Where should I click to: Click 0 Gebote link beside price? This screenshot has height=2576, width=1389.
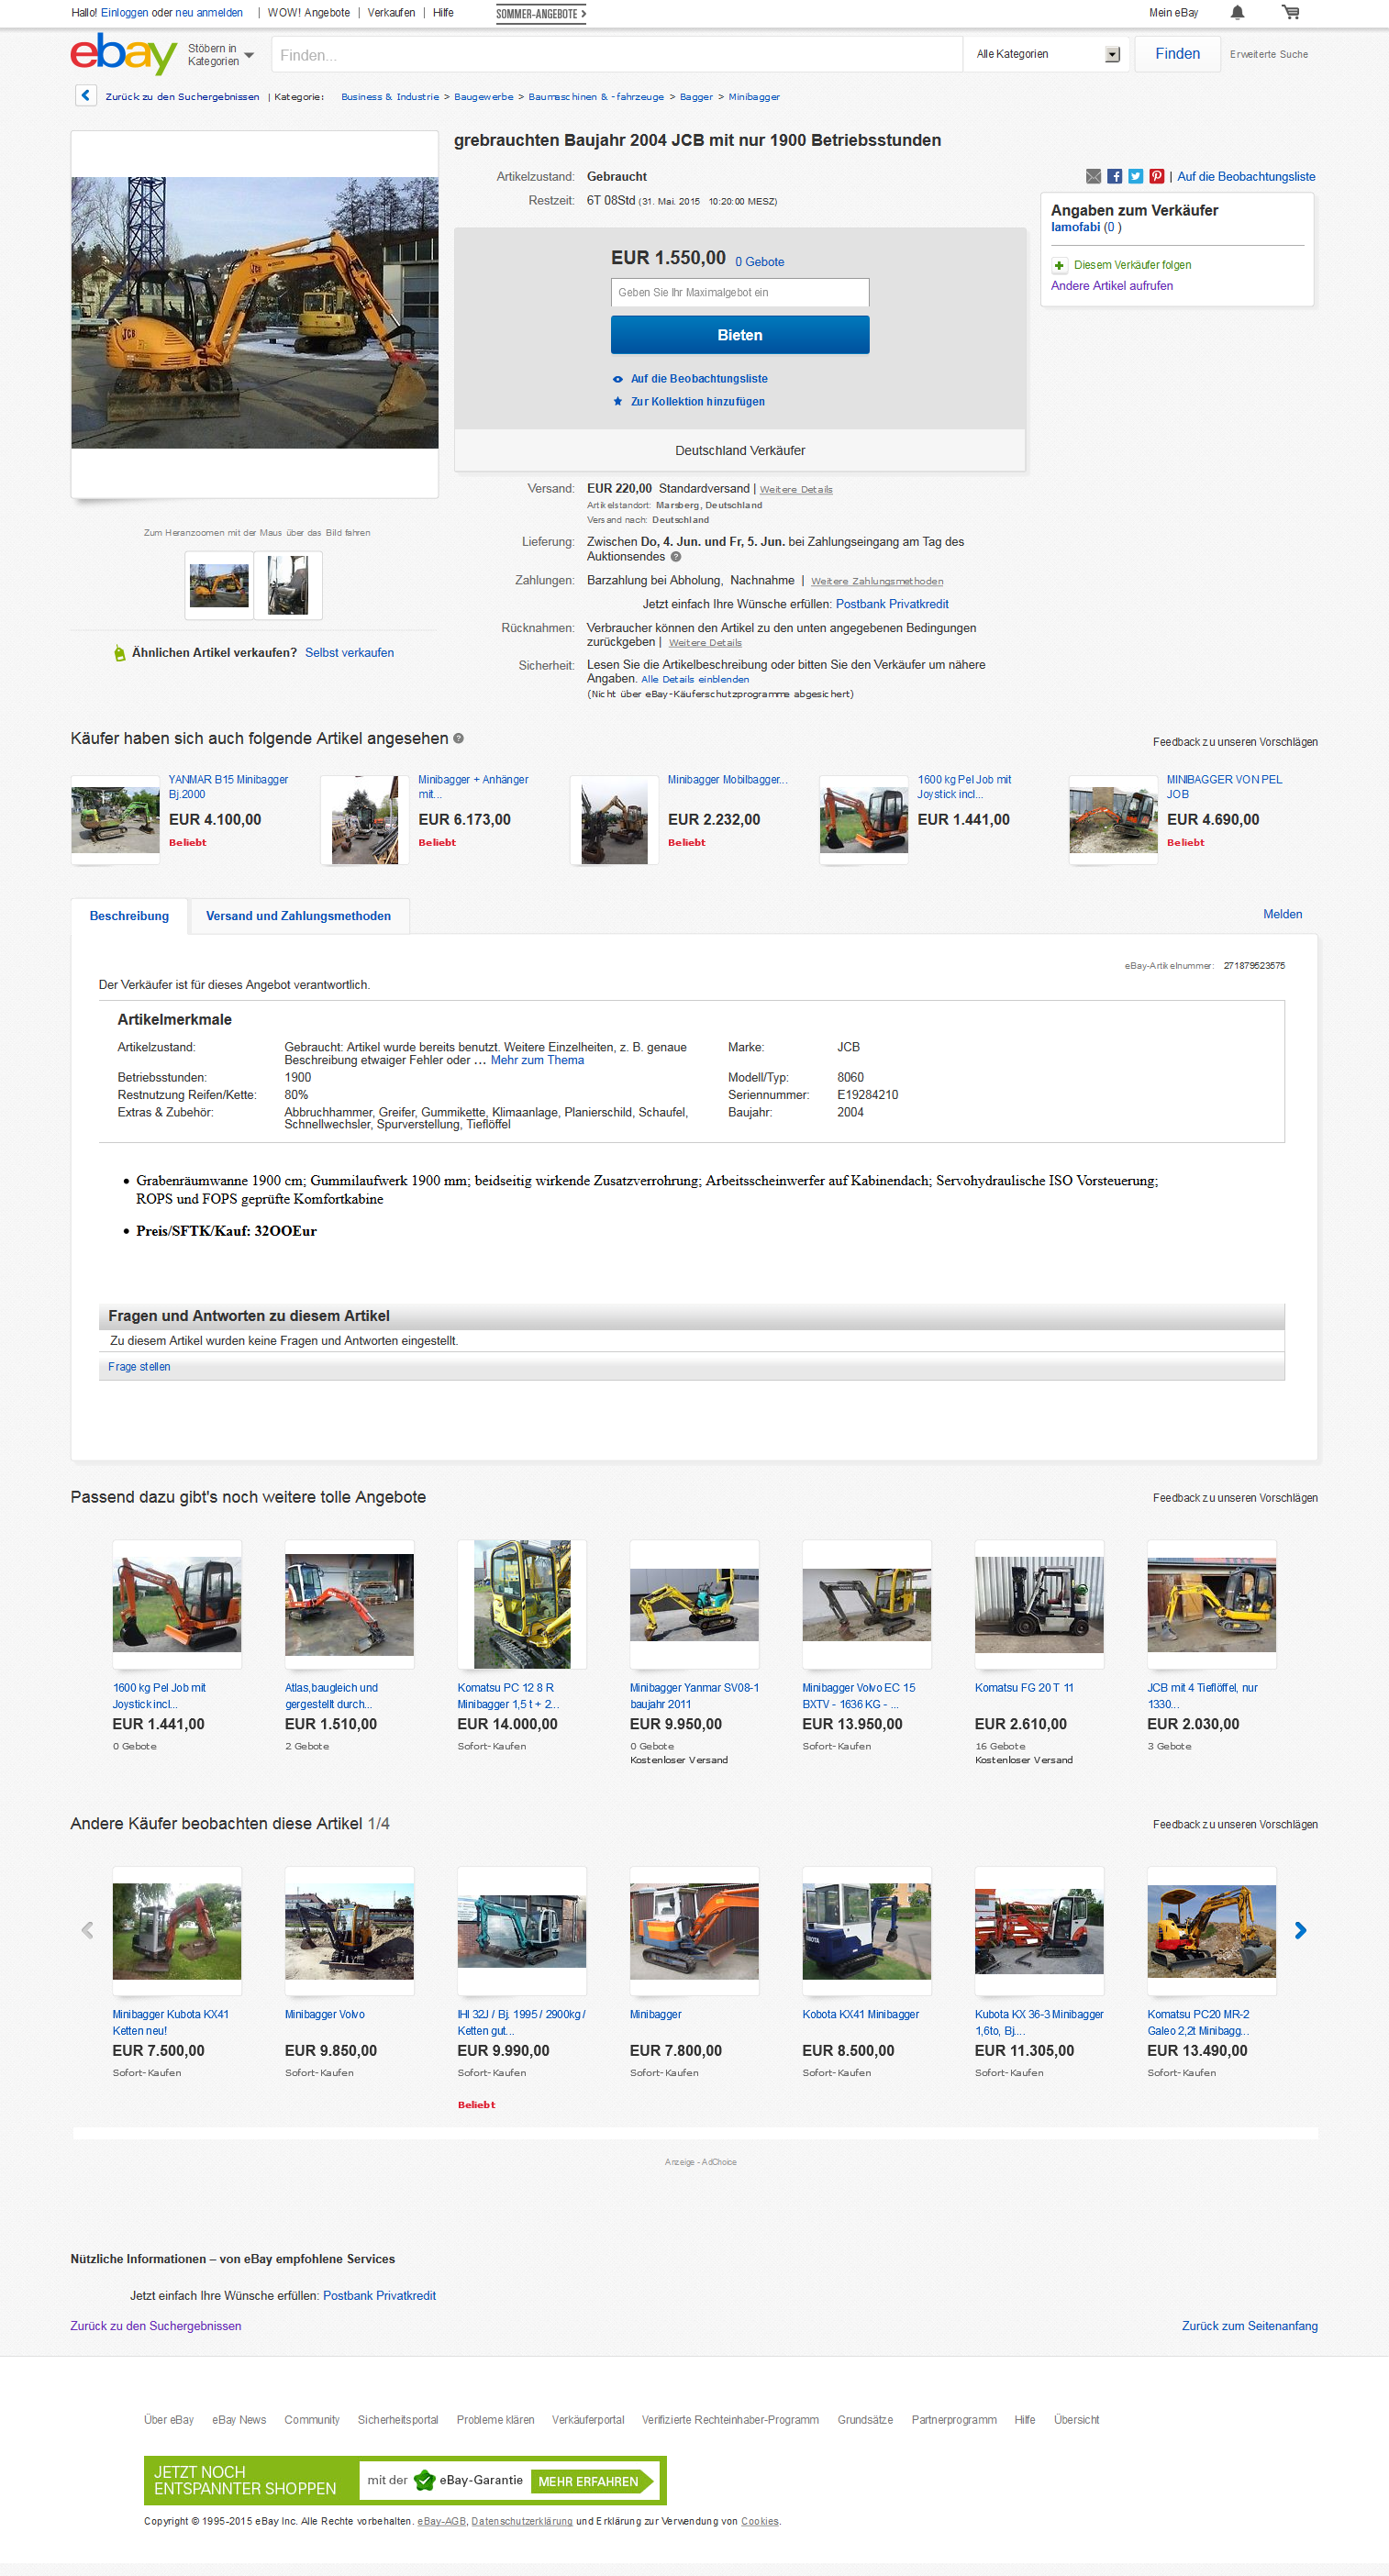[759, 262]
